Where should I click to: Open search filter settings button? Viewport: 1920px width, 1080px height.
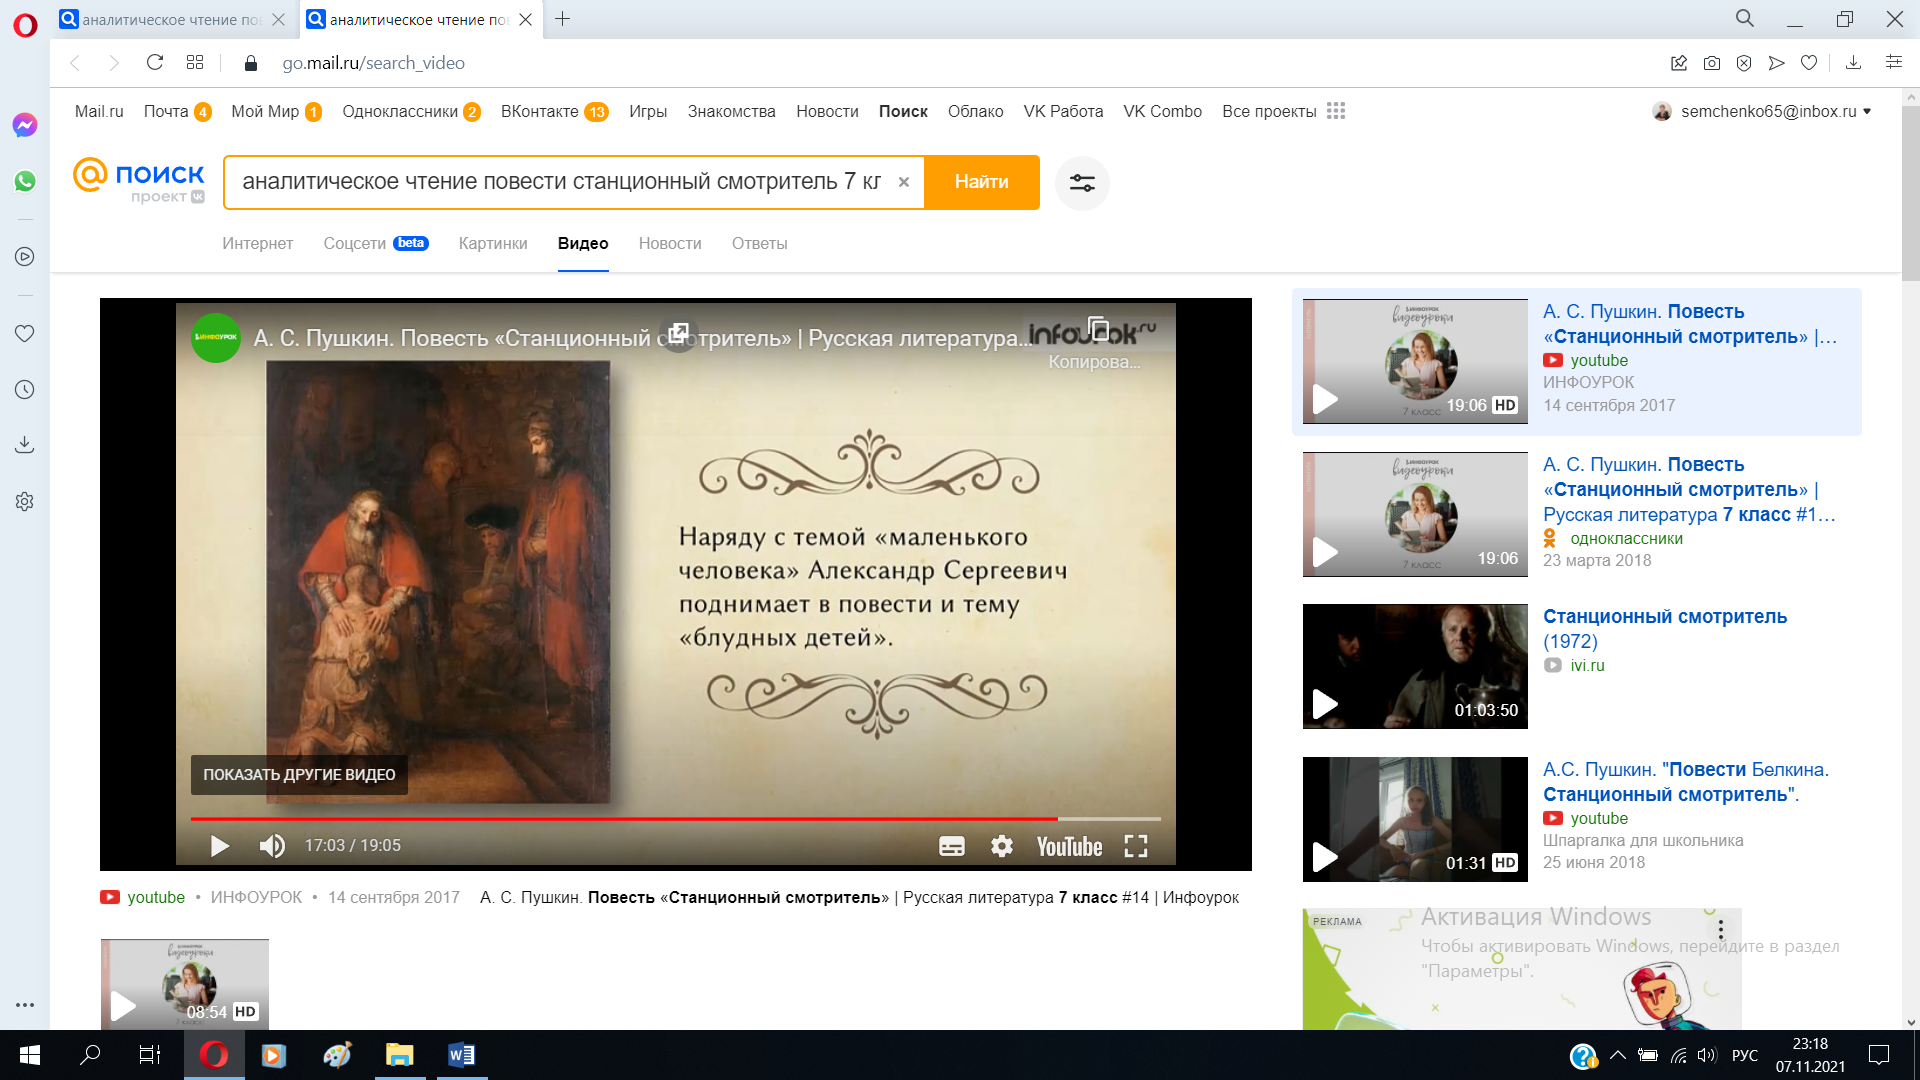coord(1082,183)
